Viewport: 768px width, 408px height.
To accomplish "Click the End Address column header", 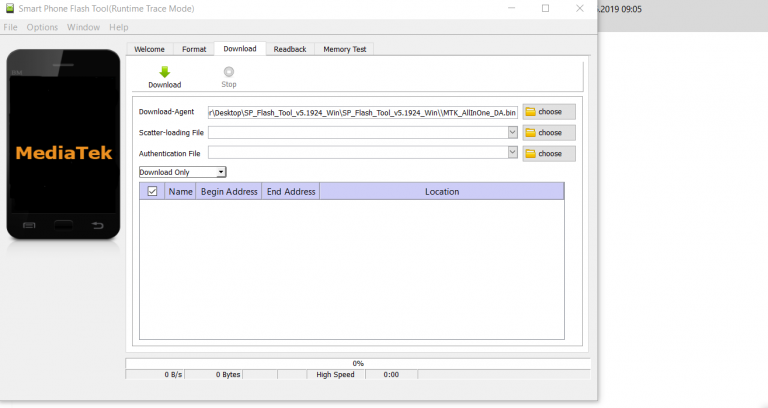I will click(291, 192).
